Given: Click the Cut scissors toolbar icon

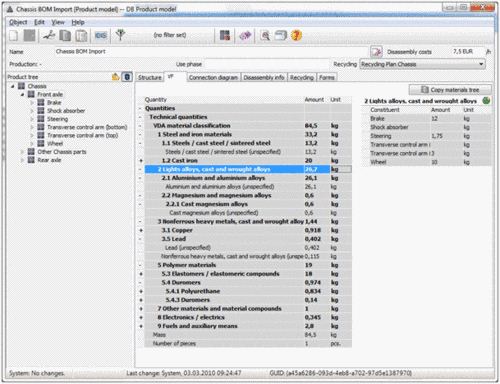Looking at the screenshot, I should pos(49,35).
